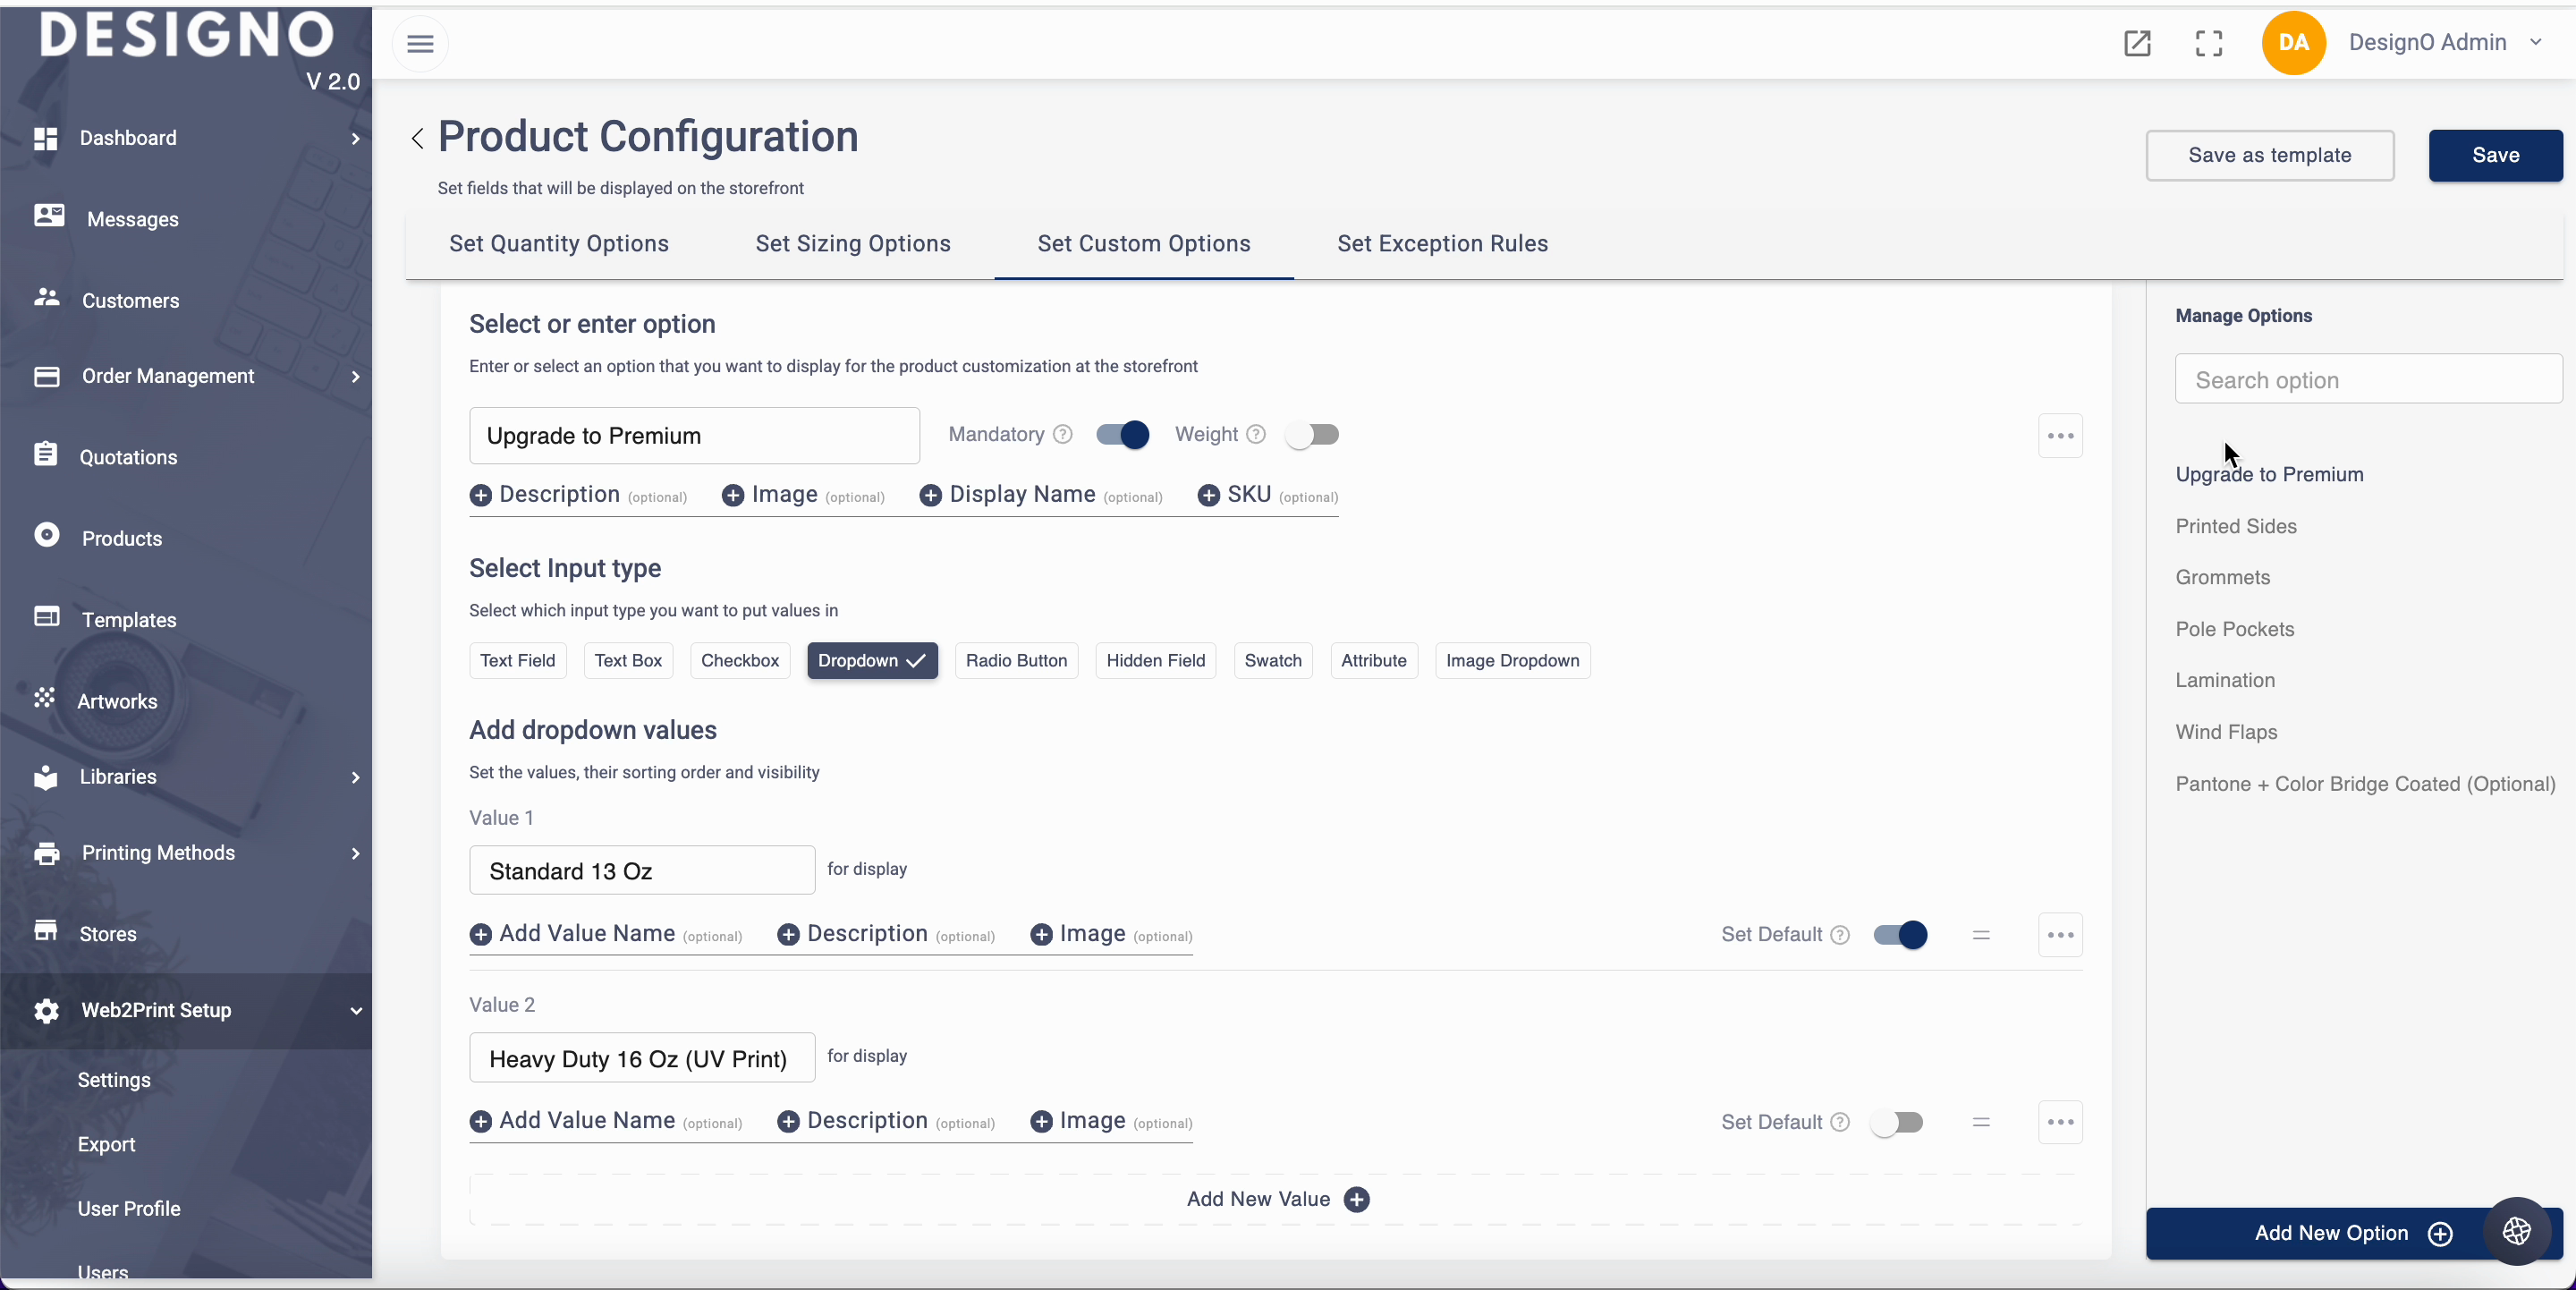Switch to Set Exception Rules tab
The width and height of the screenshot is (2576, 1290).
1442,243
